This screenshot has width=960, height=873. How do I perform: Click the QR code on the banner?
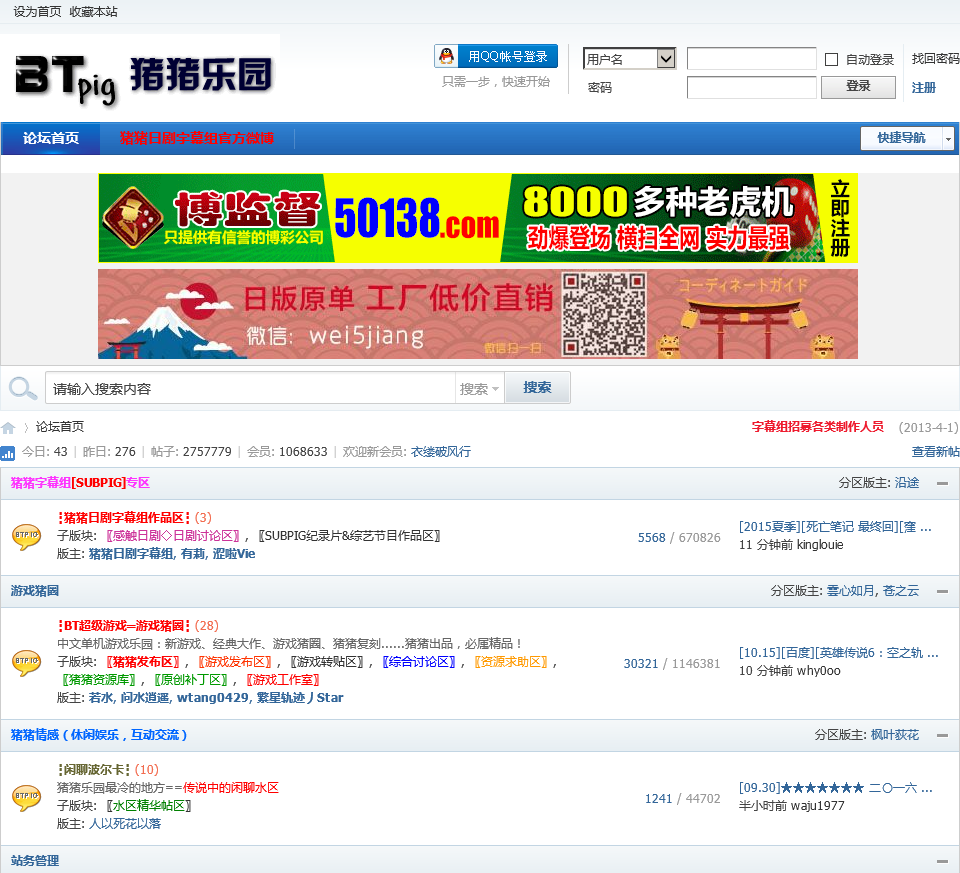(604, 314)
